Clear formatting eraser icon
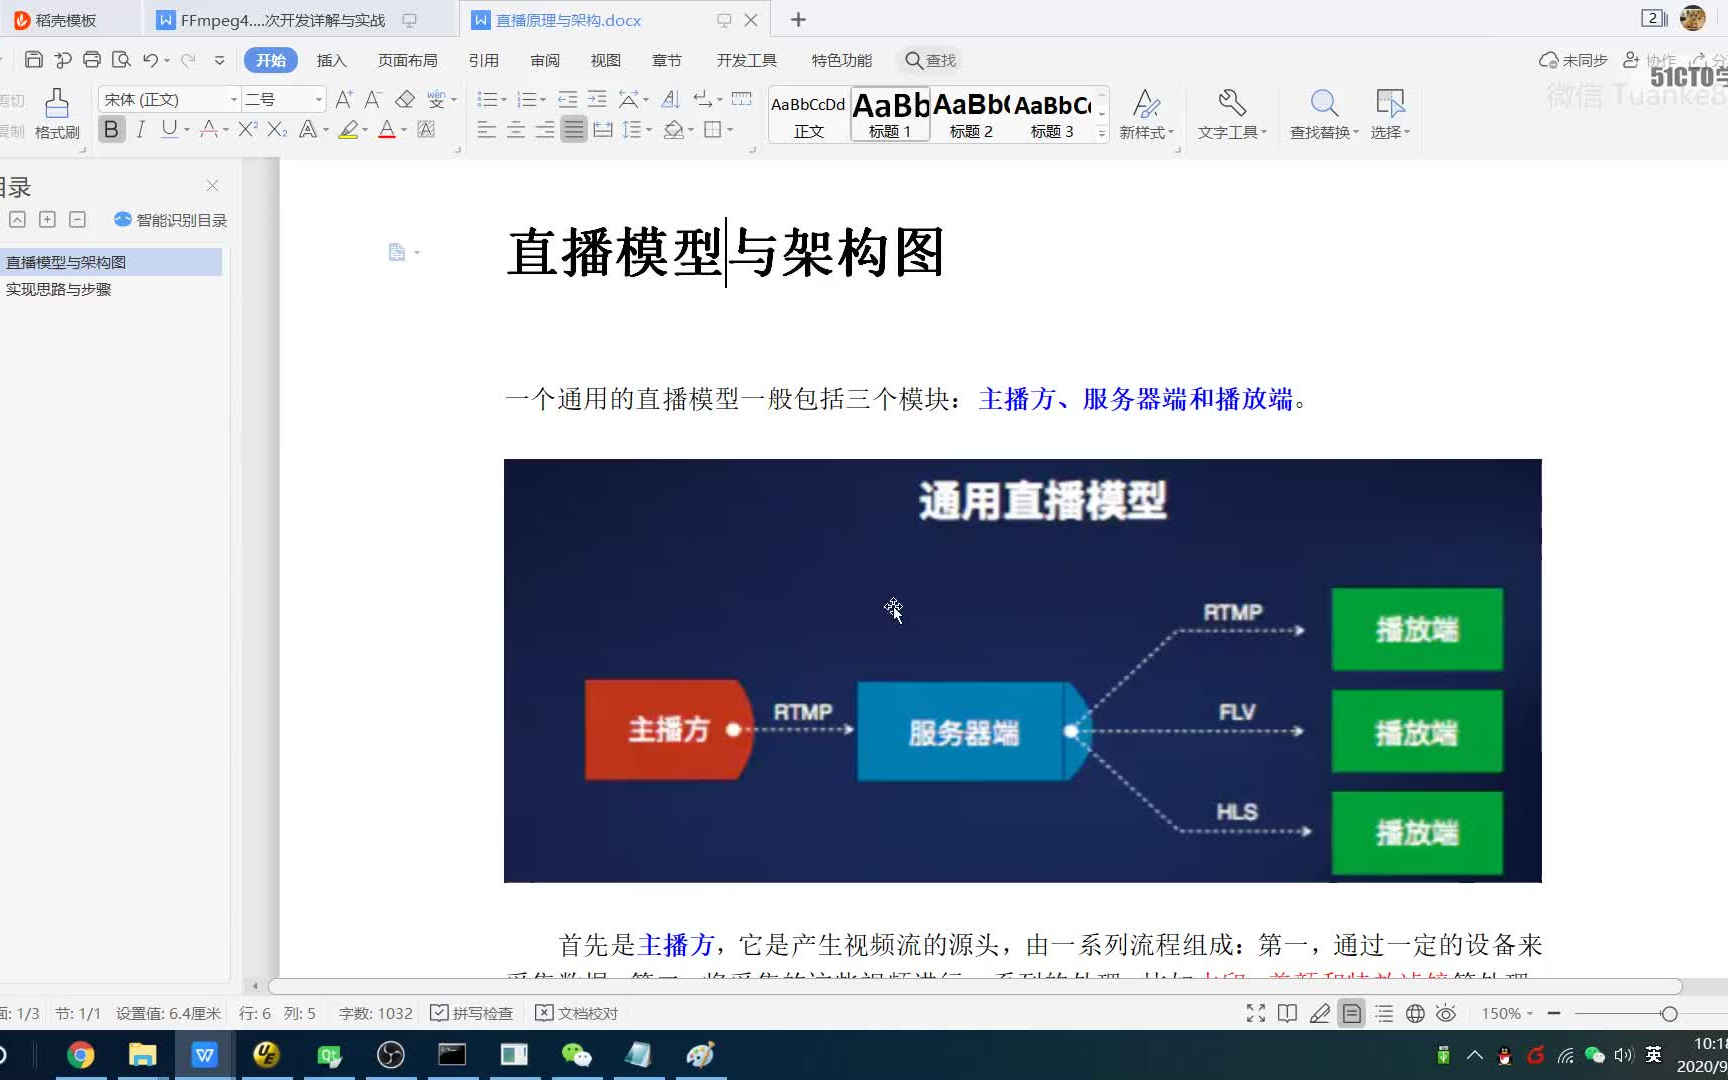Screen dimensions: 1728x1080 click(x=405, y=99)
